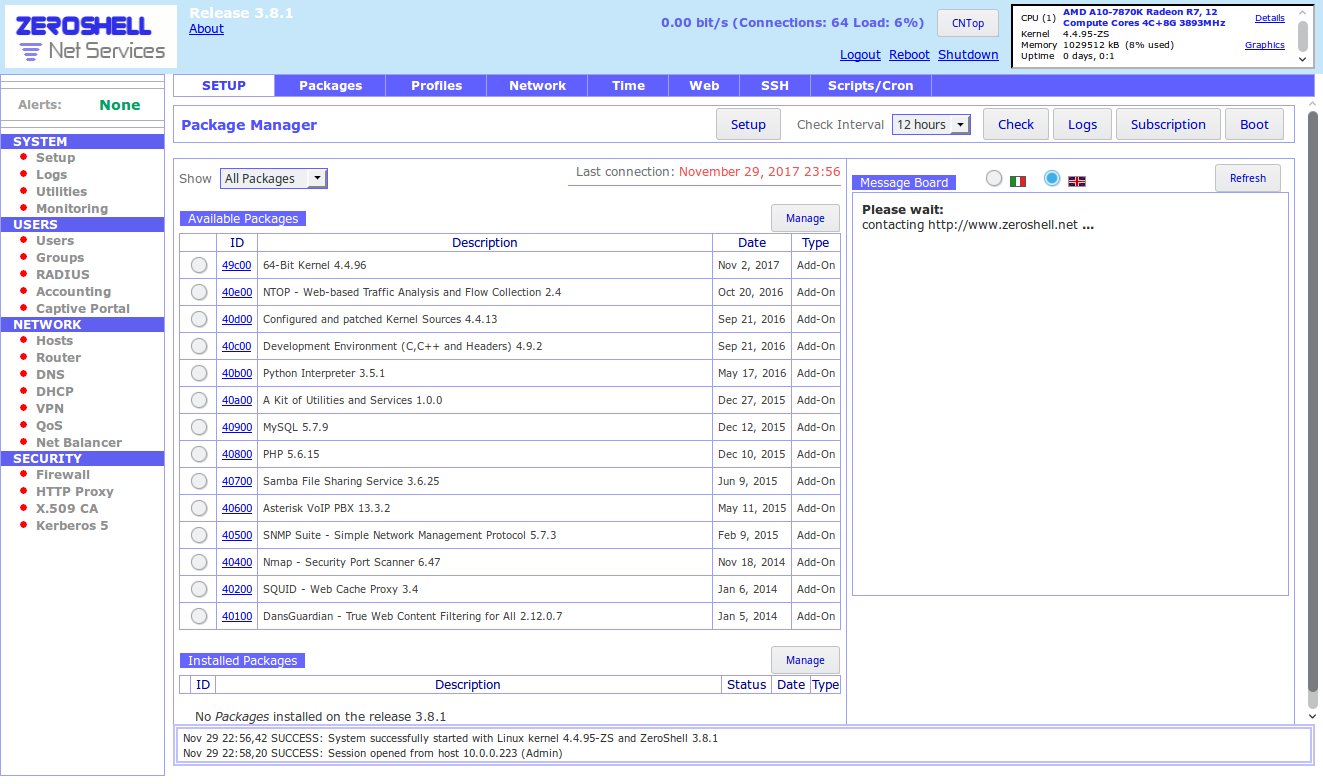Refresh the Message Board
The width and height of the screenshot is (1323, 784).
pyautogui.click(x=1247, y=178)
